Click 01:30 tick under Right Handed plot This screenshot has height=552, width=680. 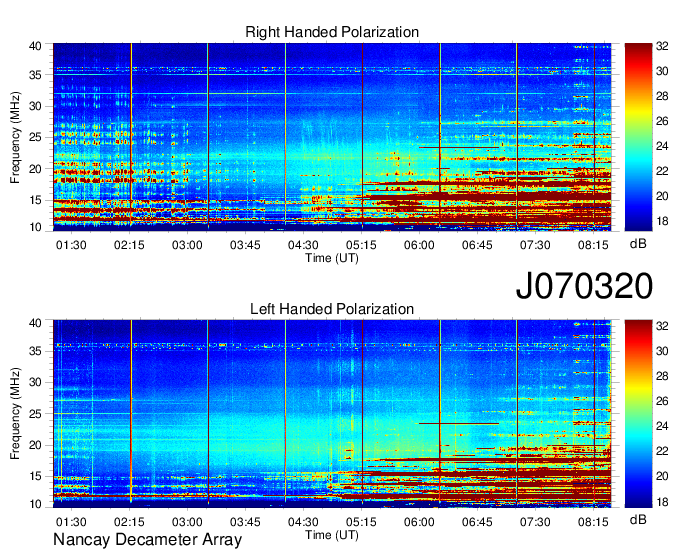[71, 245]
